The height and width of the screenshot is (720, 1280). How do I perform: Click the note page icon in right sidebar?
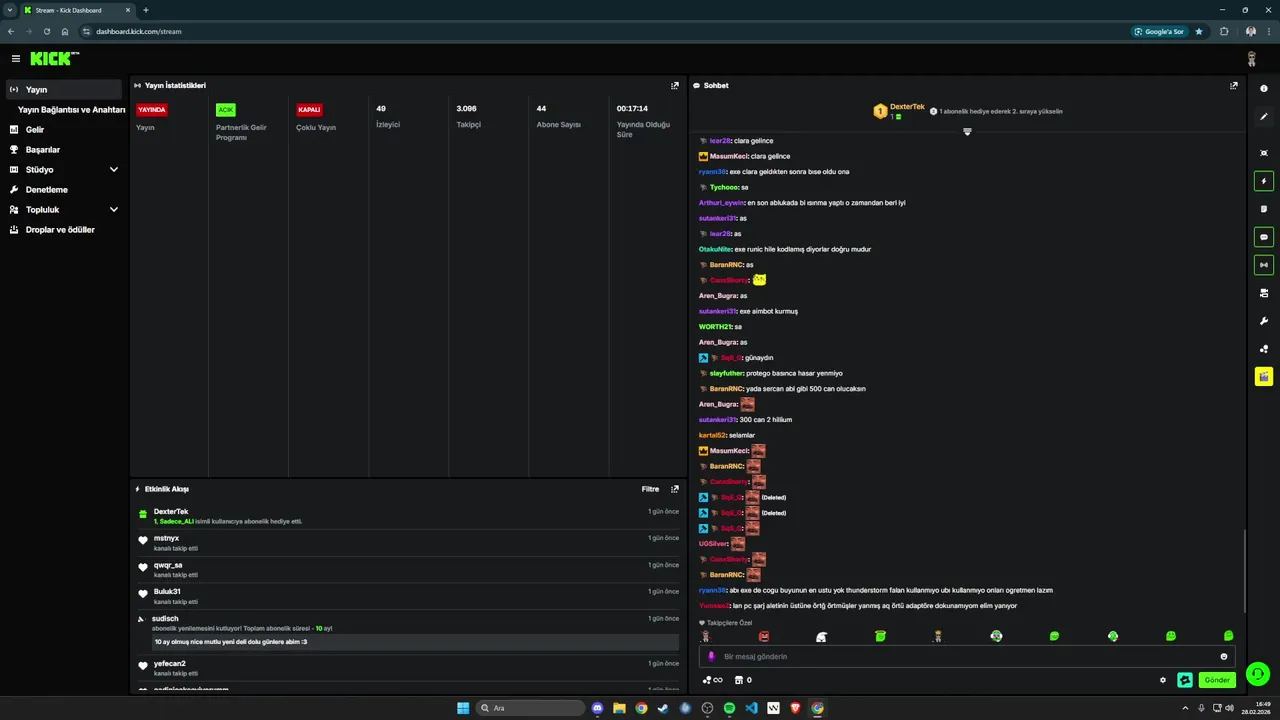pyautogui.click(x=1264, y=209)
